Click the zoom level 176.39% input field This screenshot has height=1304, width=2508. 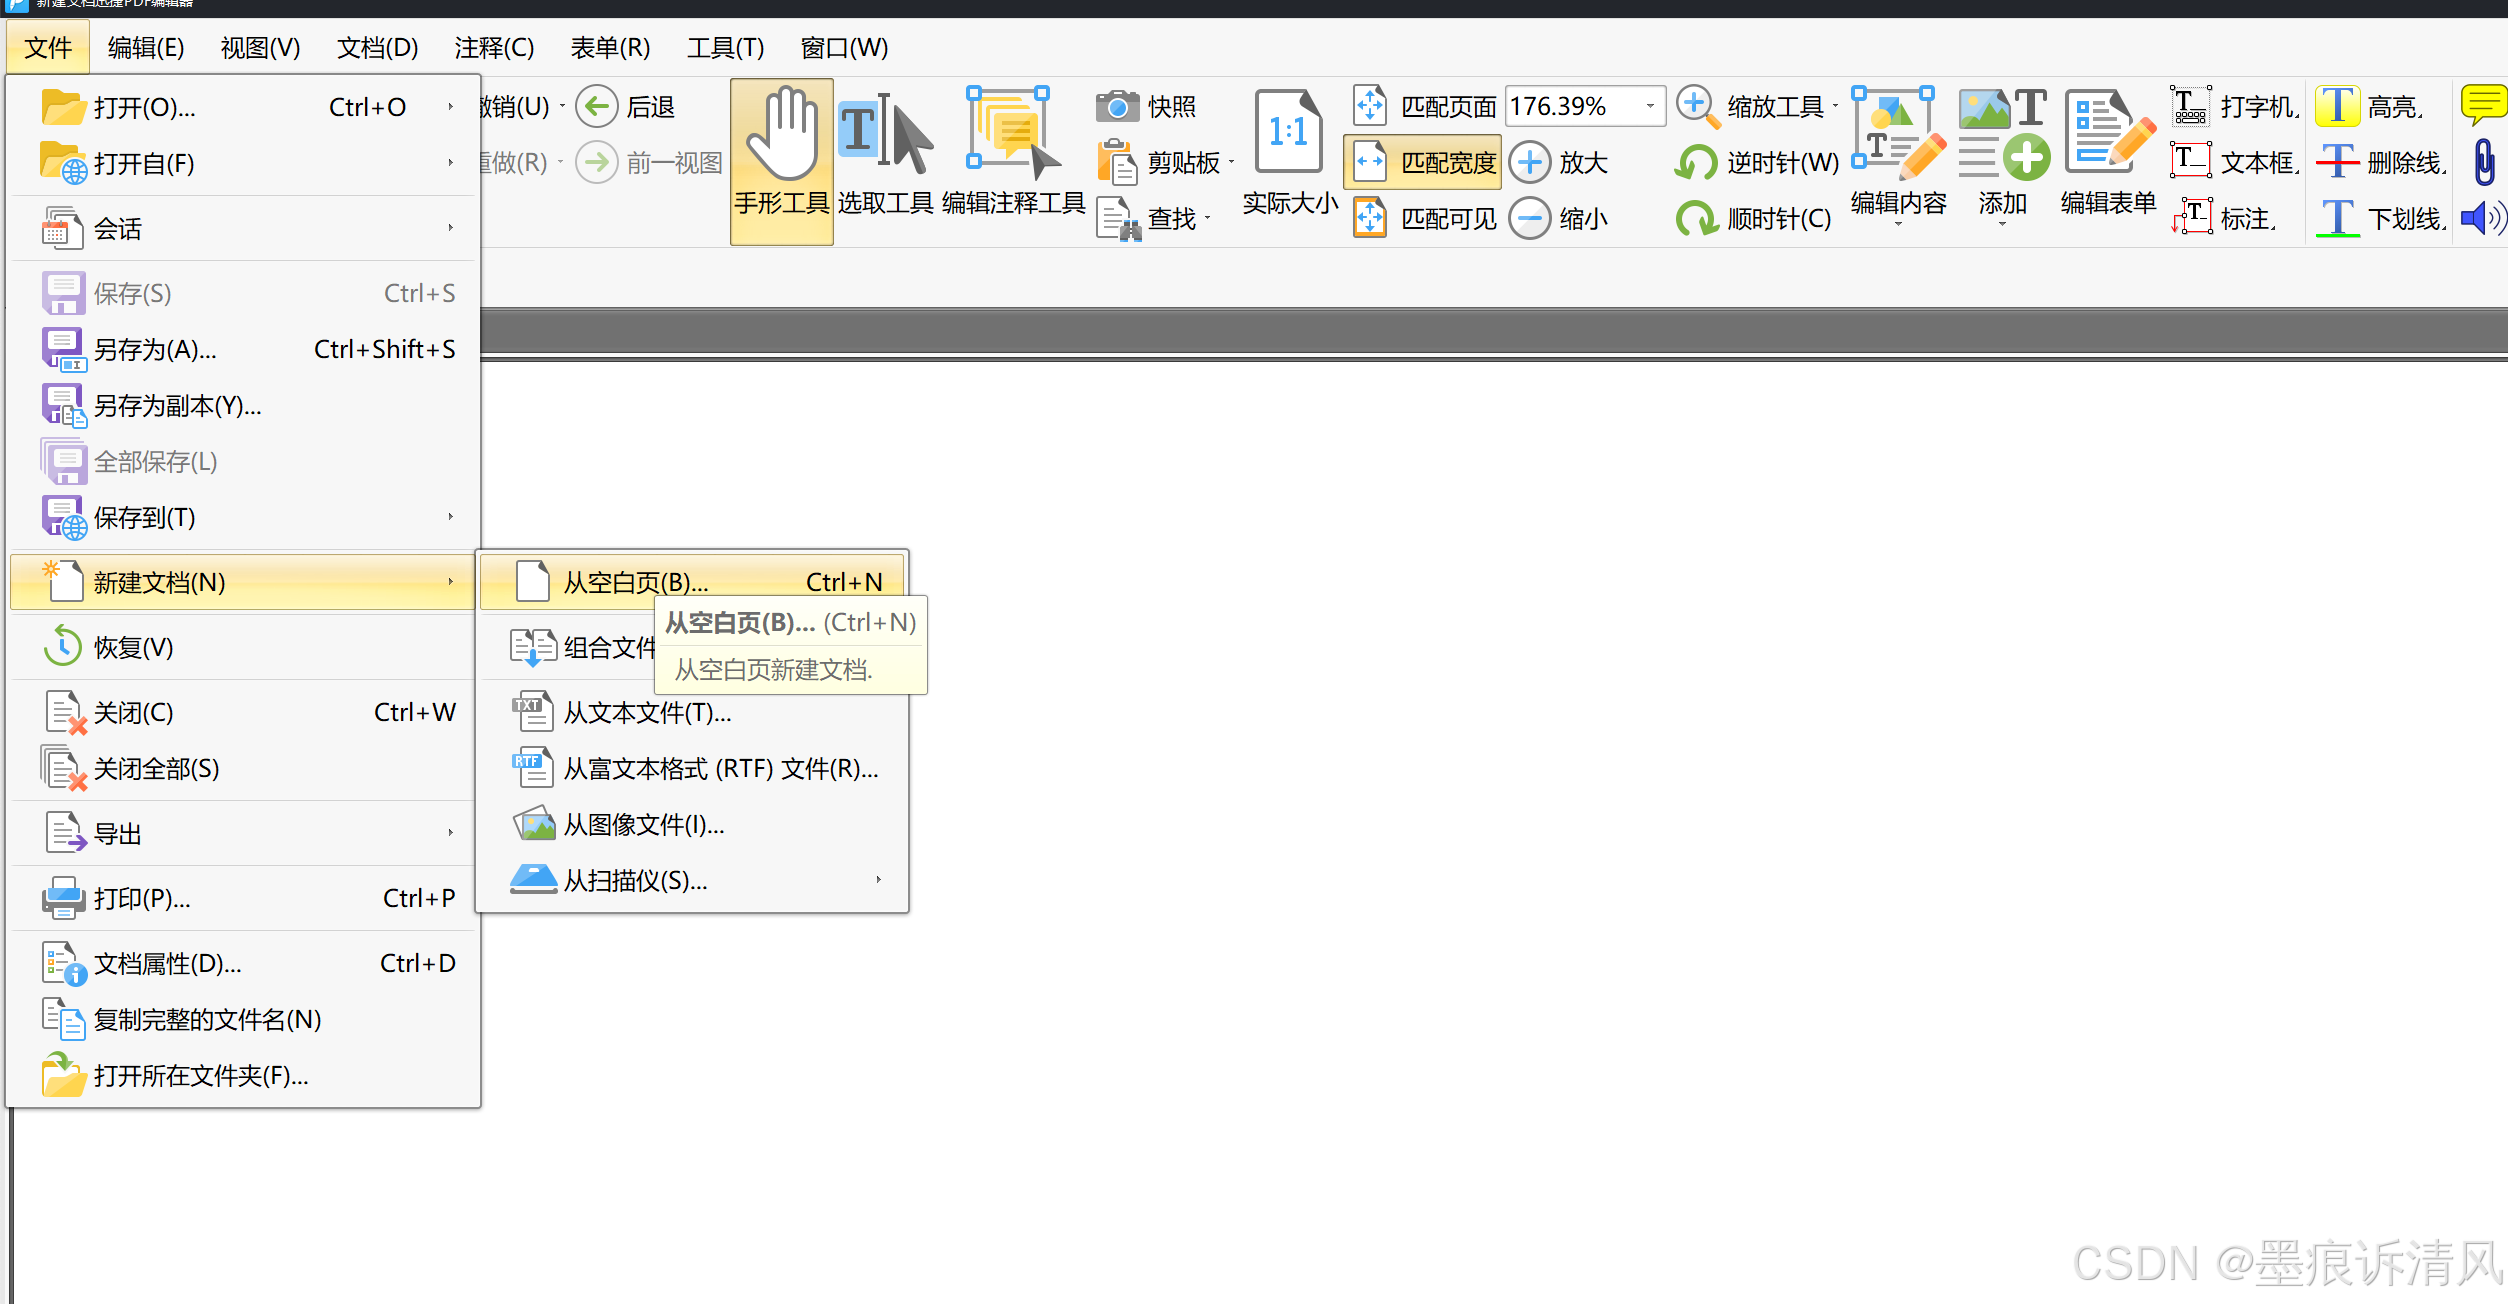click(1568, 106)
